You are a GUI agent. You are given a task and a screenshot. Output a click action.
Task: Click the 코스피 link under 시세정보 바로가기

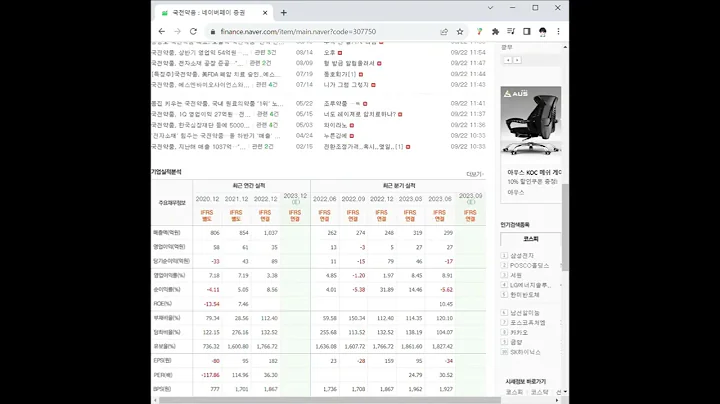pos(514,392)
